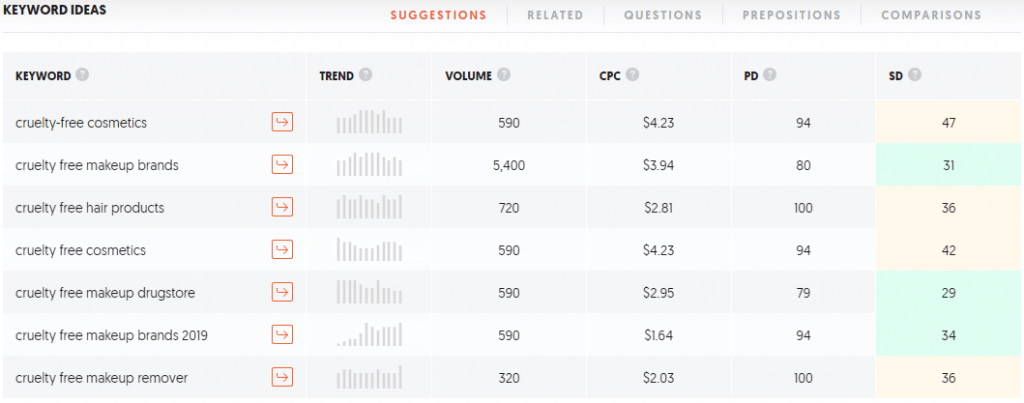Click trend chart for cruelty free makeup drugstore
The image size is (1024, 403).
point(369,292)
